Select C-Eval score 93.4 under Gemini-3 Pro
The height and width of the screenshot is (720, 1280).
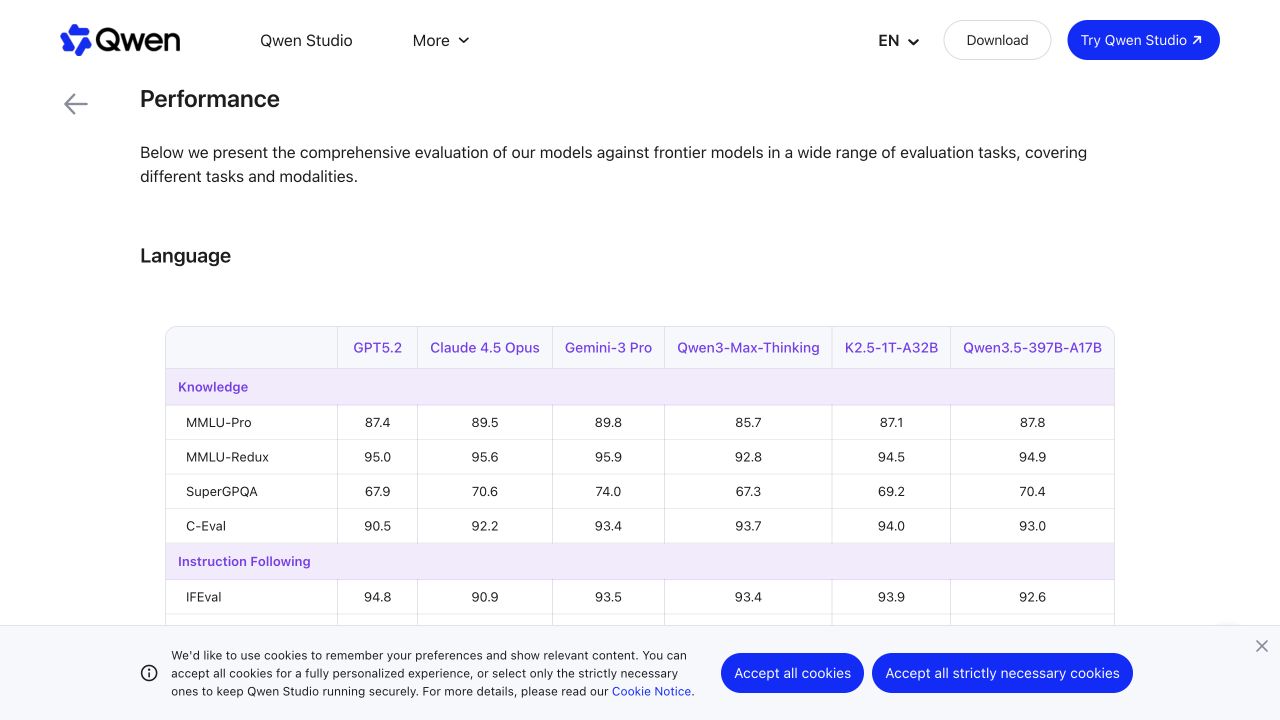pyautogui.click(x=608, y=526)
